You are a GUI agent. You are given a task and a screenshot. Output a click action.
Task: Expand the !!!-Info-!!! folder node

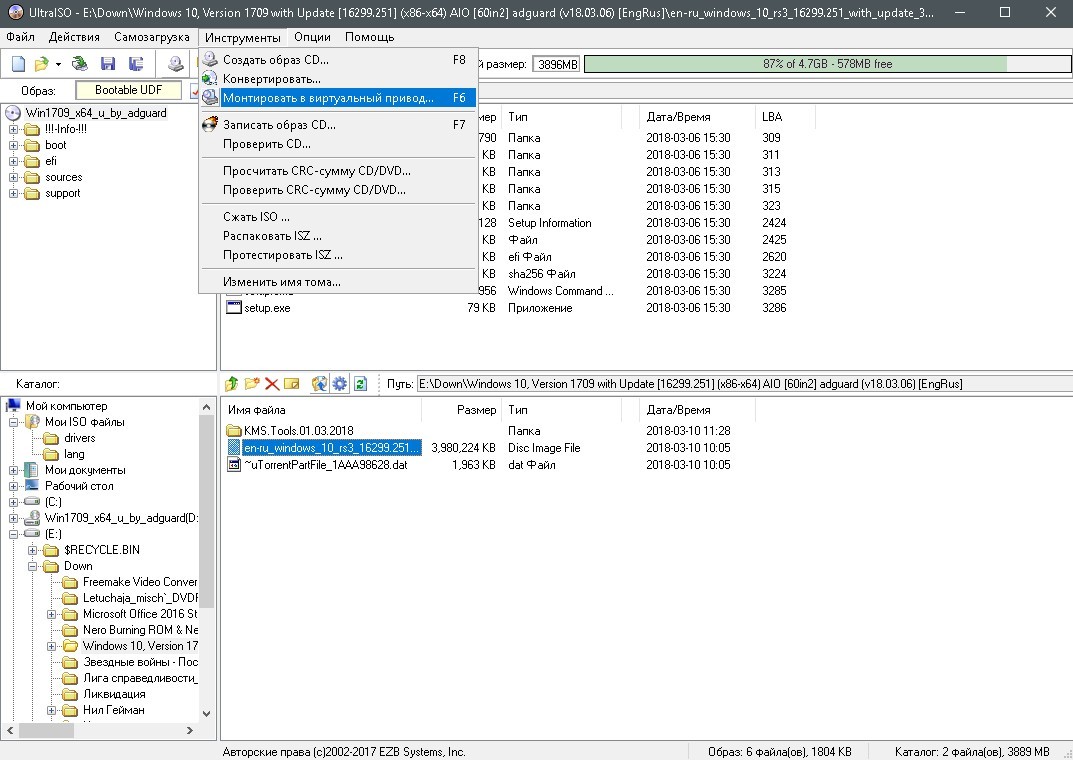(14, 129)
